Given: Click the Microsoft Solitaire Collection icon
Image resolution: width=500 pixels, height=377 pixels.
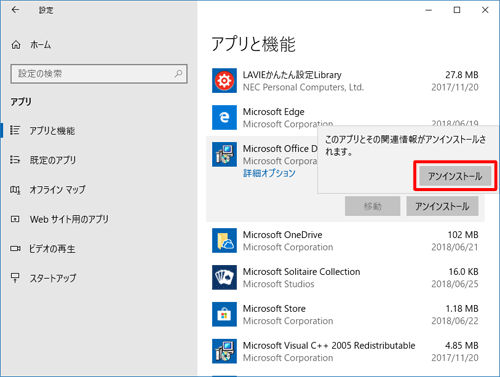Looking at the screenshot, I should [x=224, y=277].
